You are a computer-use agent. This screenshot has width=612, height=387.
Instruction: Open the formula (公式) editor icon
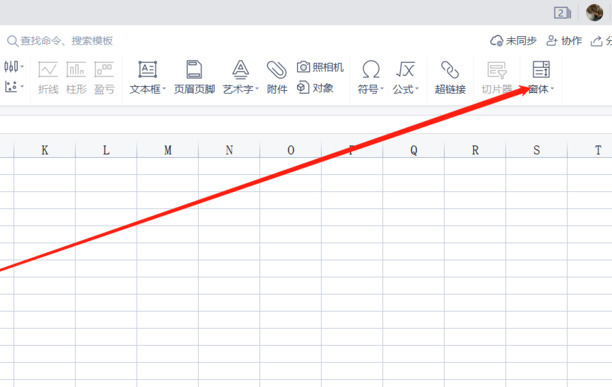click(405, 70)
